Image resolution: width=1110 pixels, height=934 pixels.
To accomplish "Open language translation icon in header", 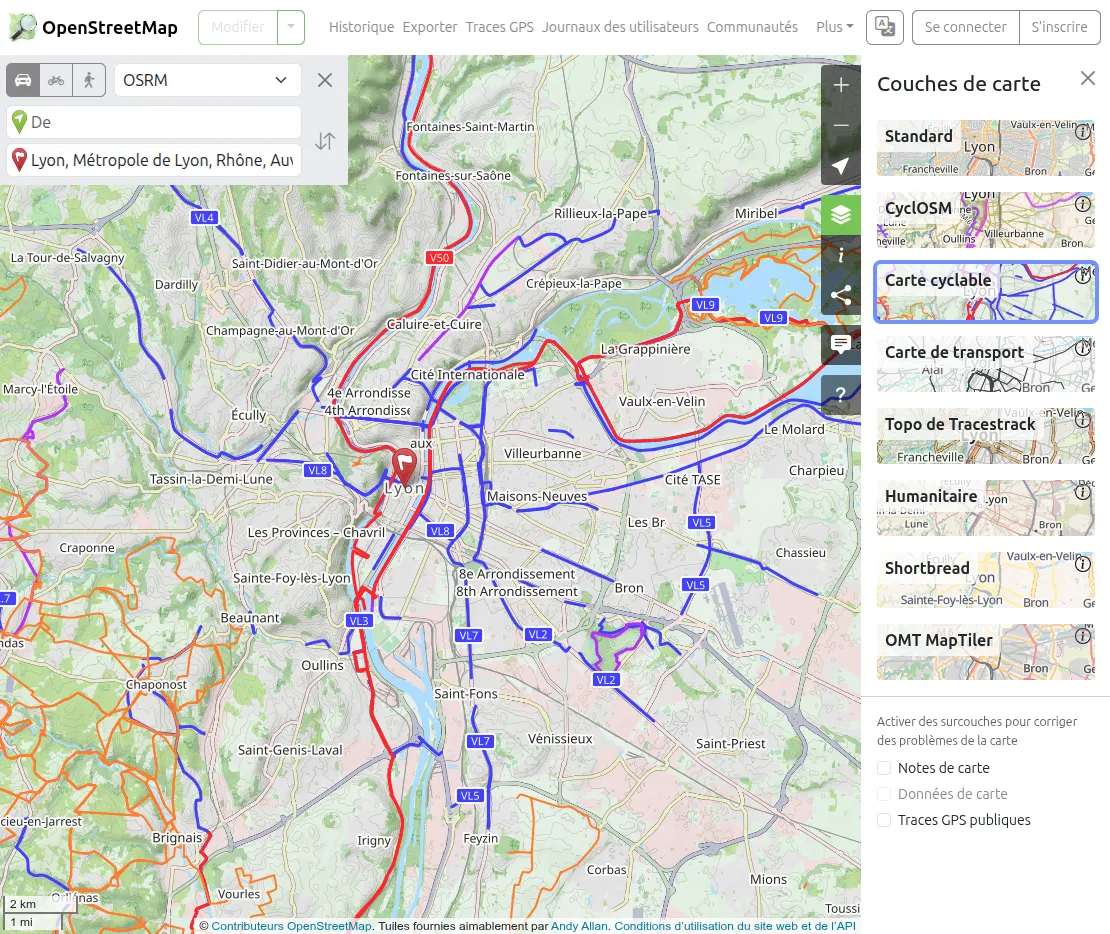I will [884, 27].
